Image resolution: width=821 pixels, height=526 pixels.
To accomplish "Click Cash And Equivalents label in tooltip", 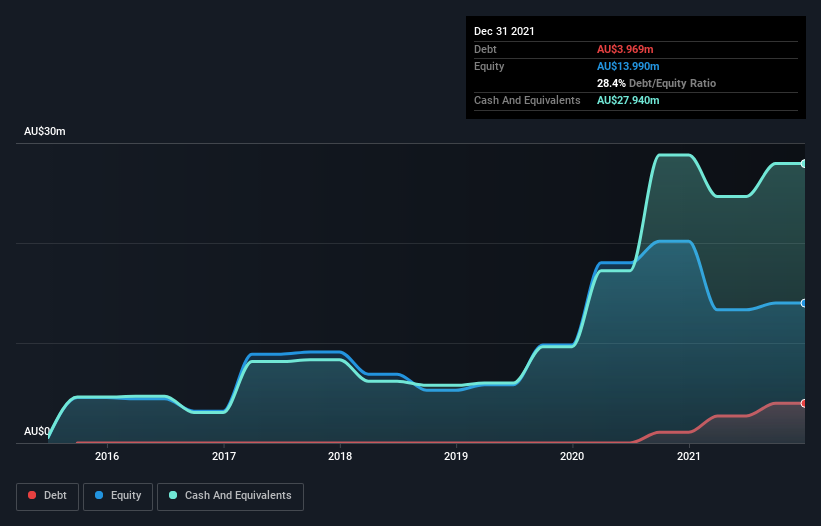I will click(527, 100).
